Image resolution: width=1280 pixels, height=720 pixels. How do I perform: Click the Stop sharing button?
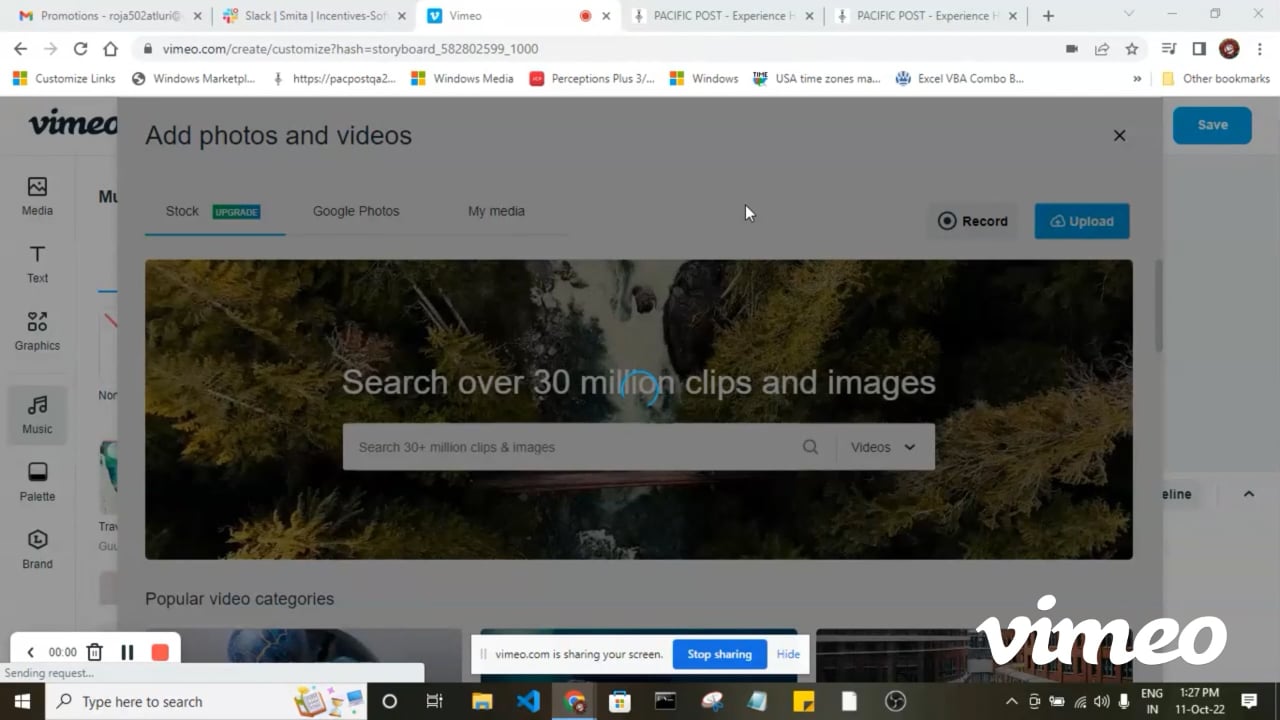tap(720, 654)
